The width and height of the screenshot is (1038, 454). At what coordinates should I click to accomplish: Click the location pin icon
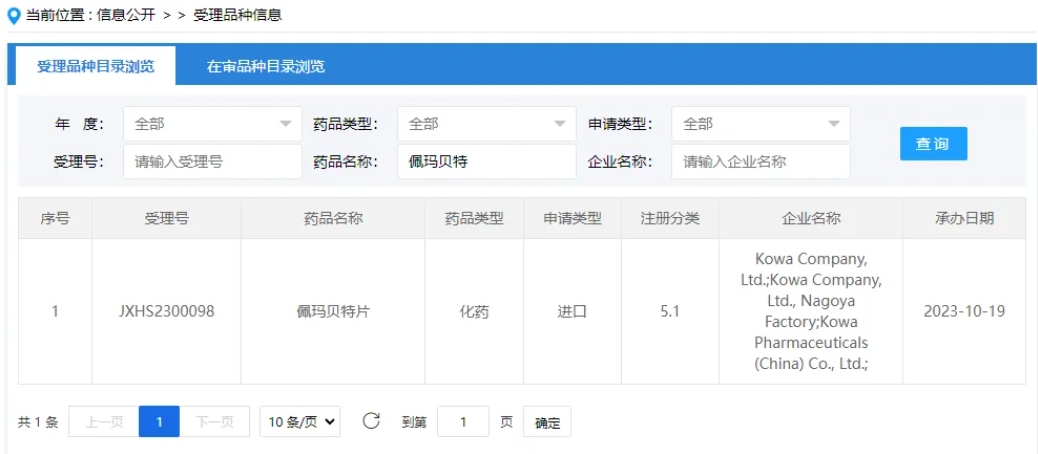[x=13, y=15]
